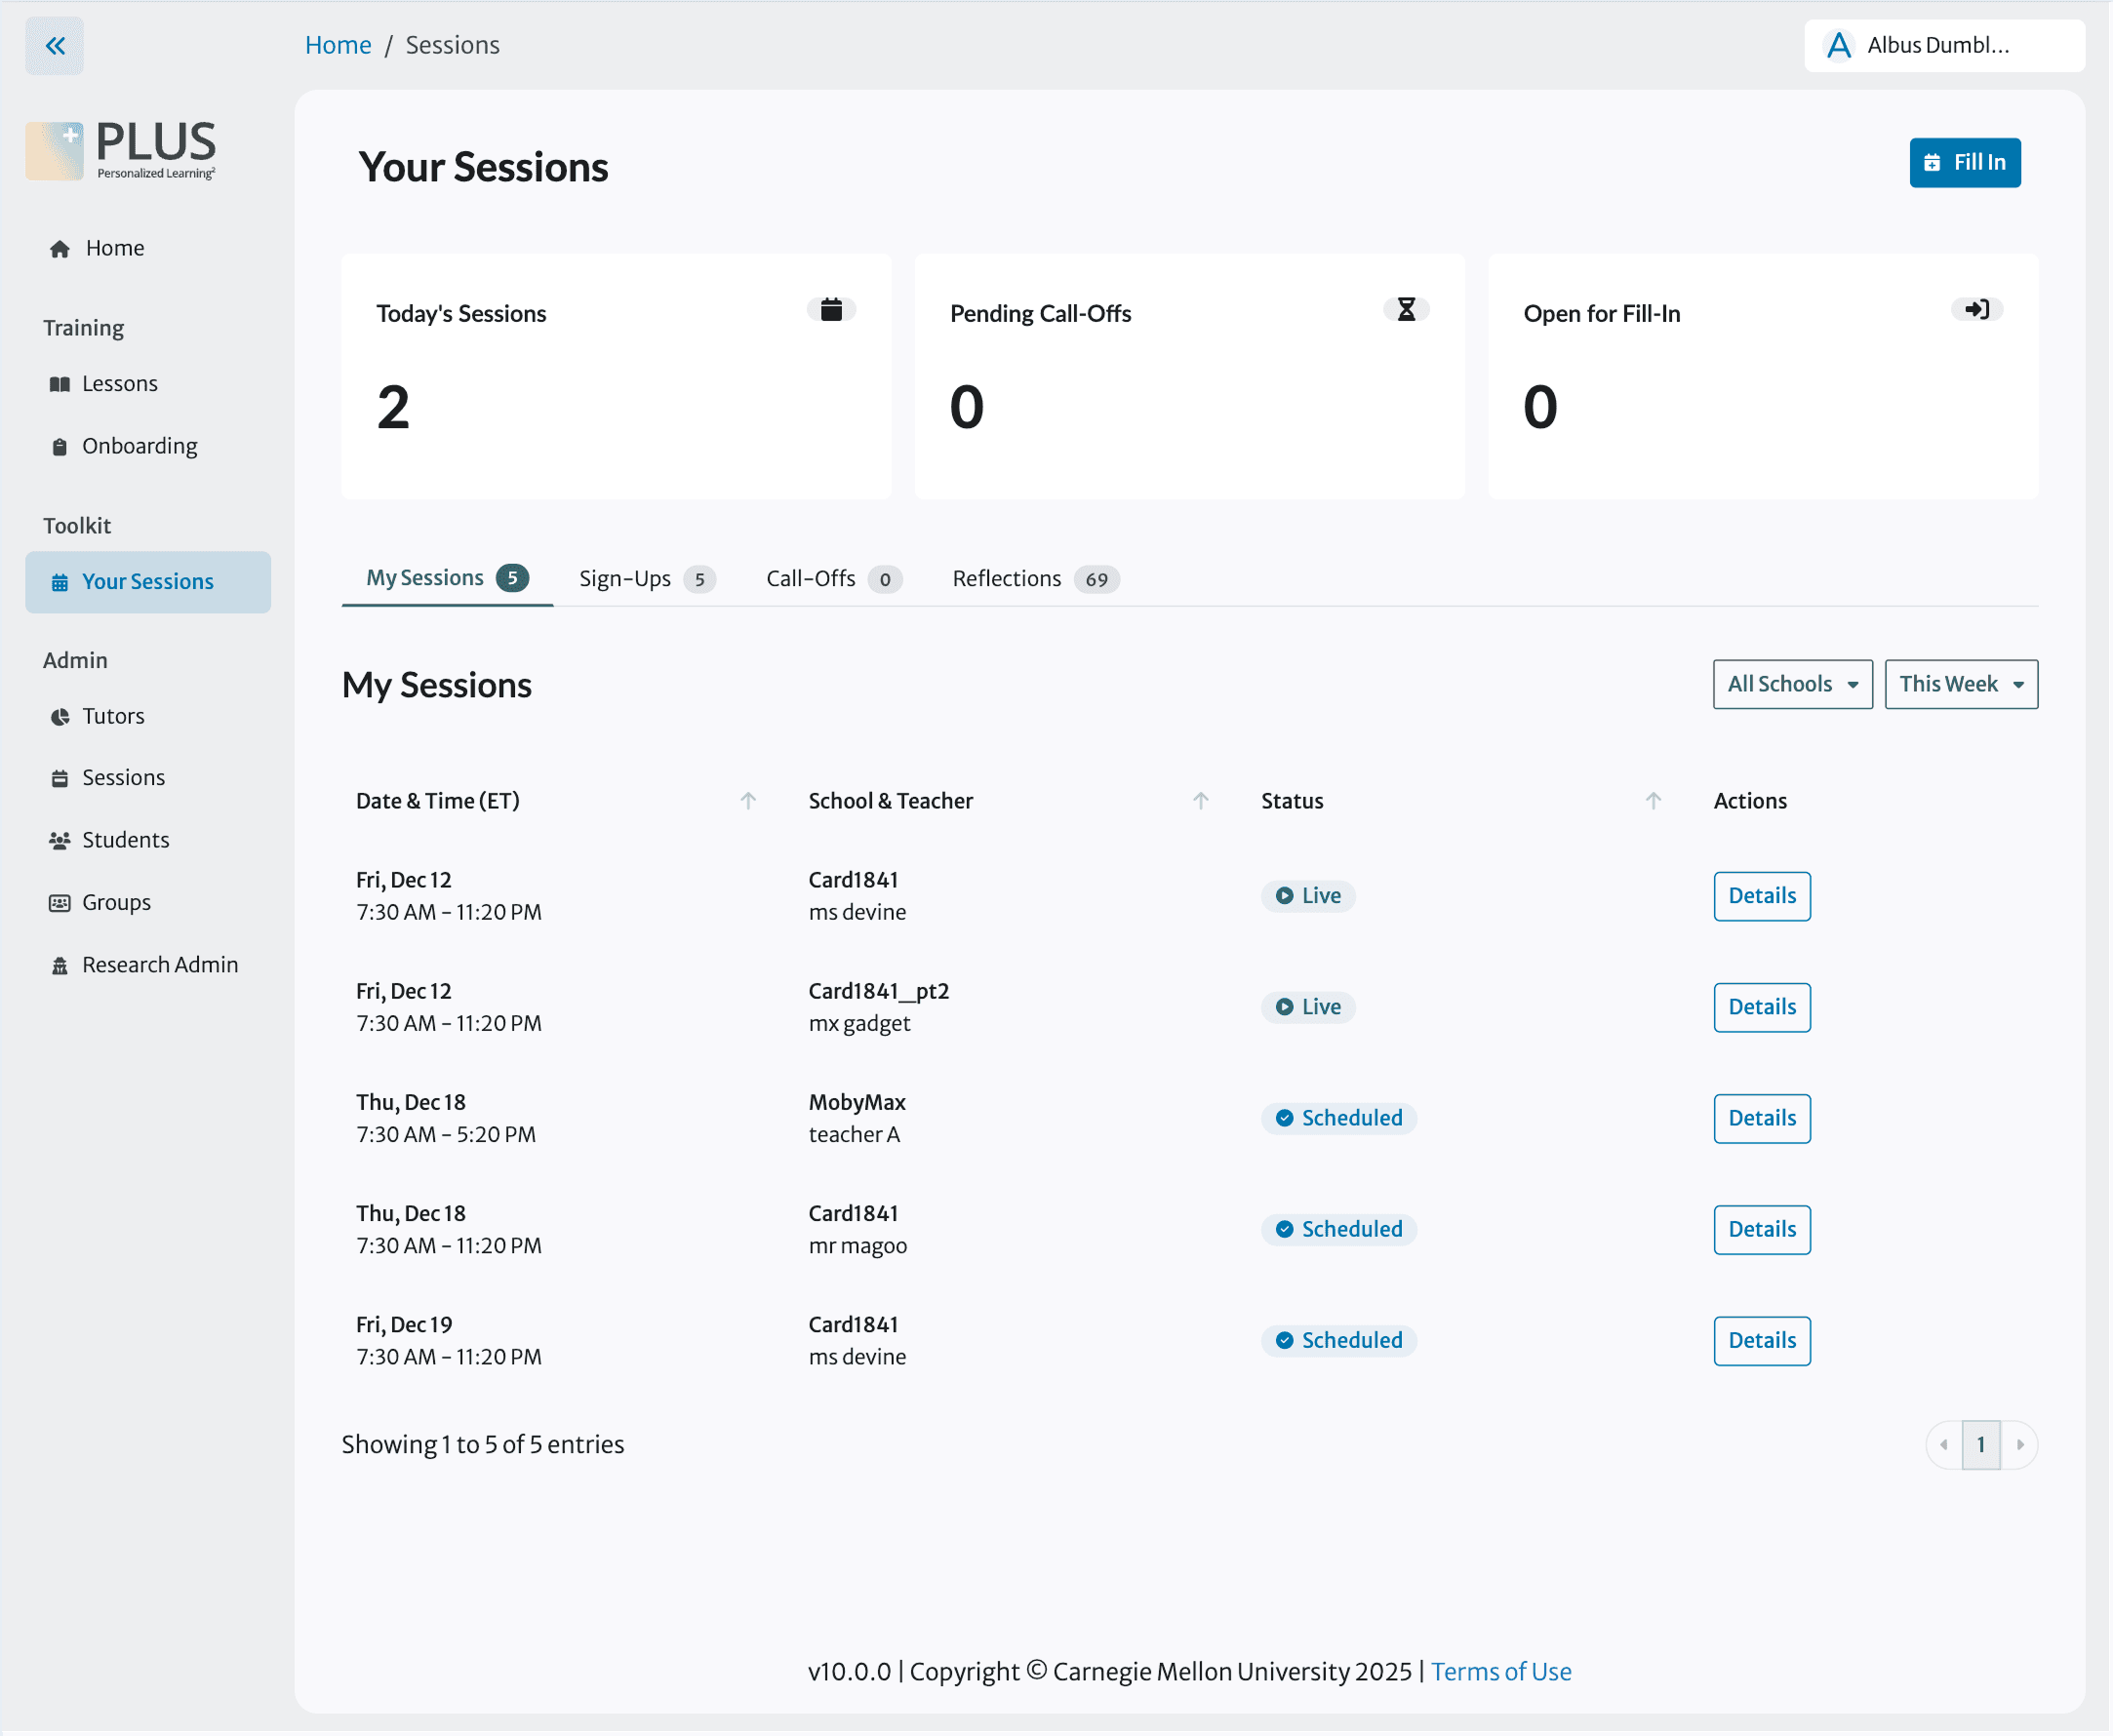Expand the This Week filter dropdown
Screen dimensions: 2113x1736
[x=1960, y=684]
